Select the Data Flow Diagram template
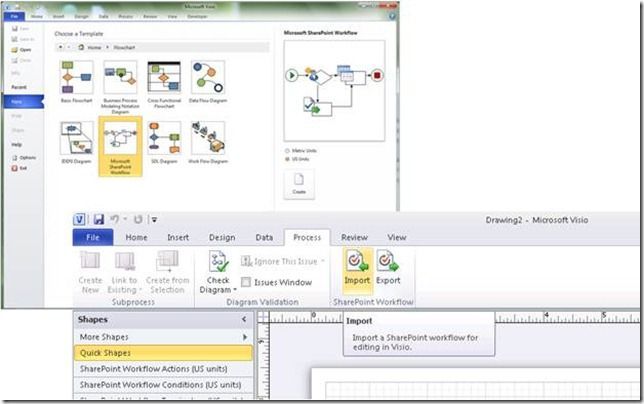This screenshot has width=644, height=404. pyautogui.click(x=208, y=81)
